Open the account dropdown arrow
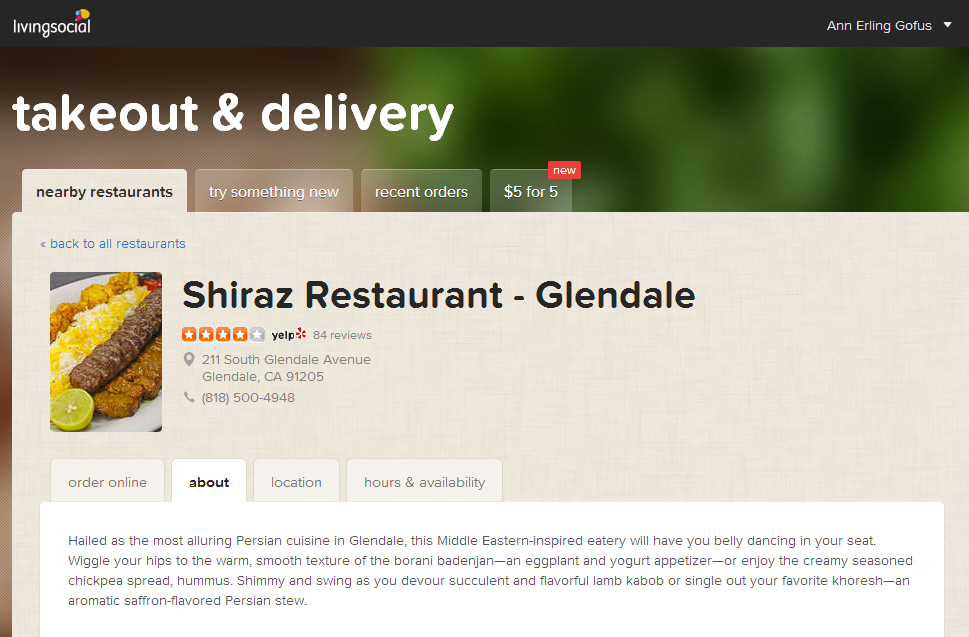Screen dimensions: 969x637 (947, 25)
